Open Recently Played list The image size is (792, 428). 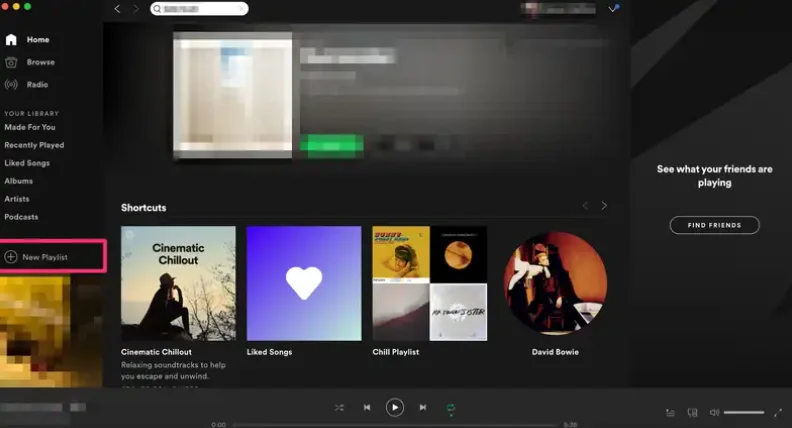click(34, 145)
